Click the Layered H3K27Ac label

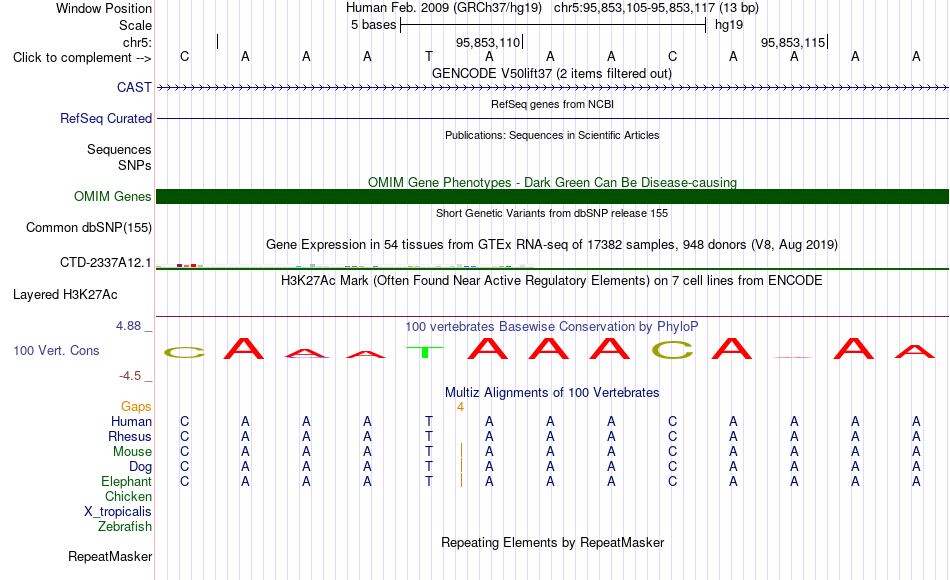pyautogui.click(x=65, y=295)
